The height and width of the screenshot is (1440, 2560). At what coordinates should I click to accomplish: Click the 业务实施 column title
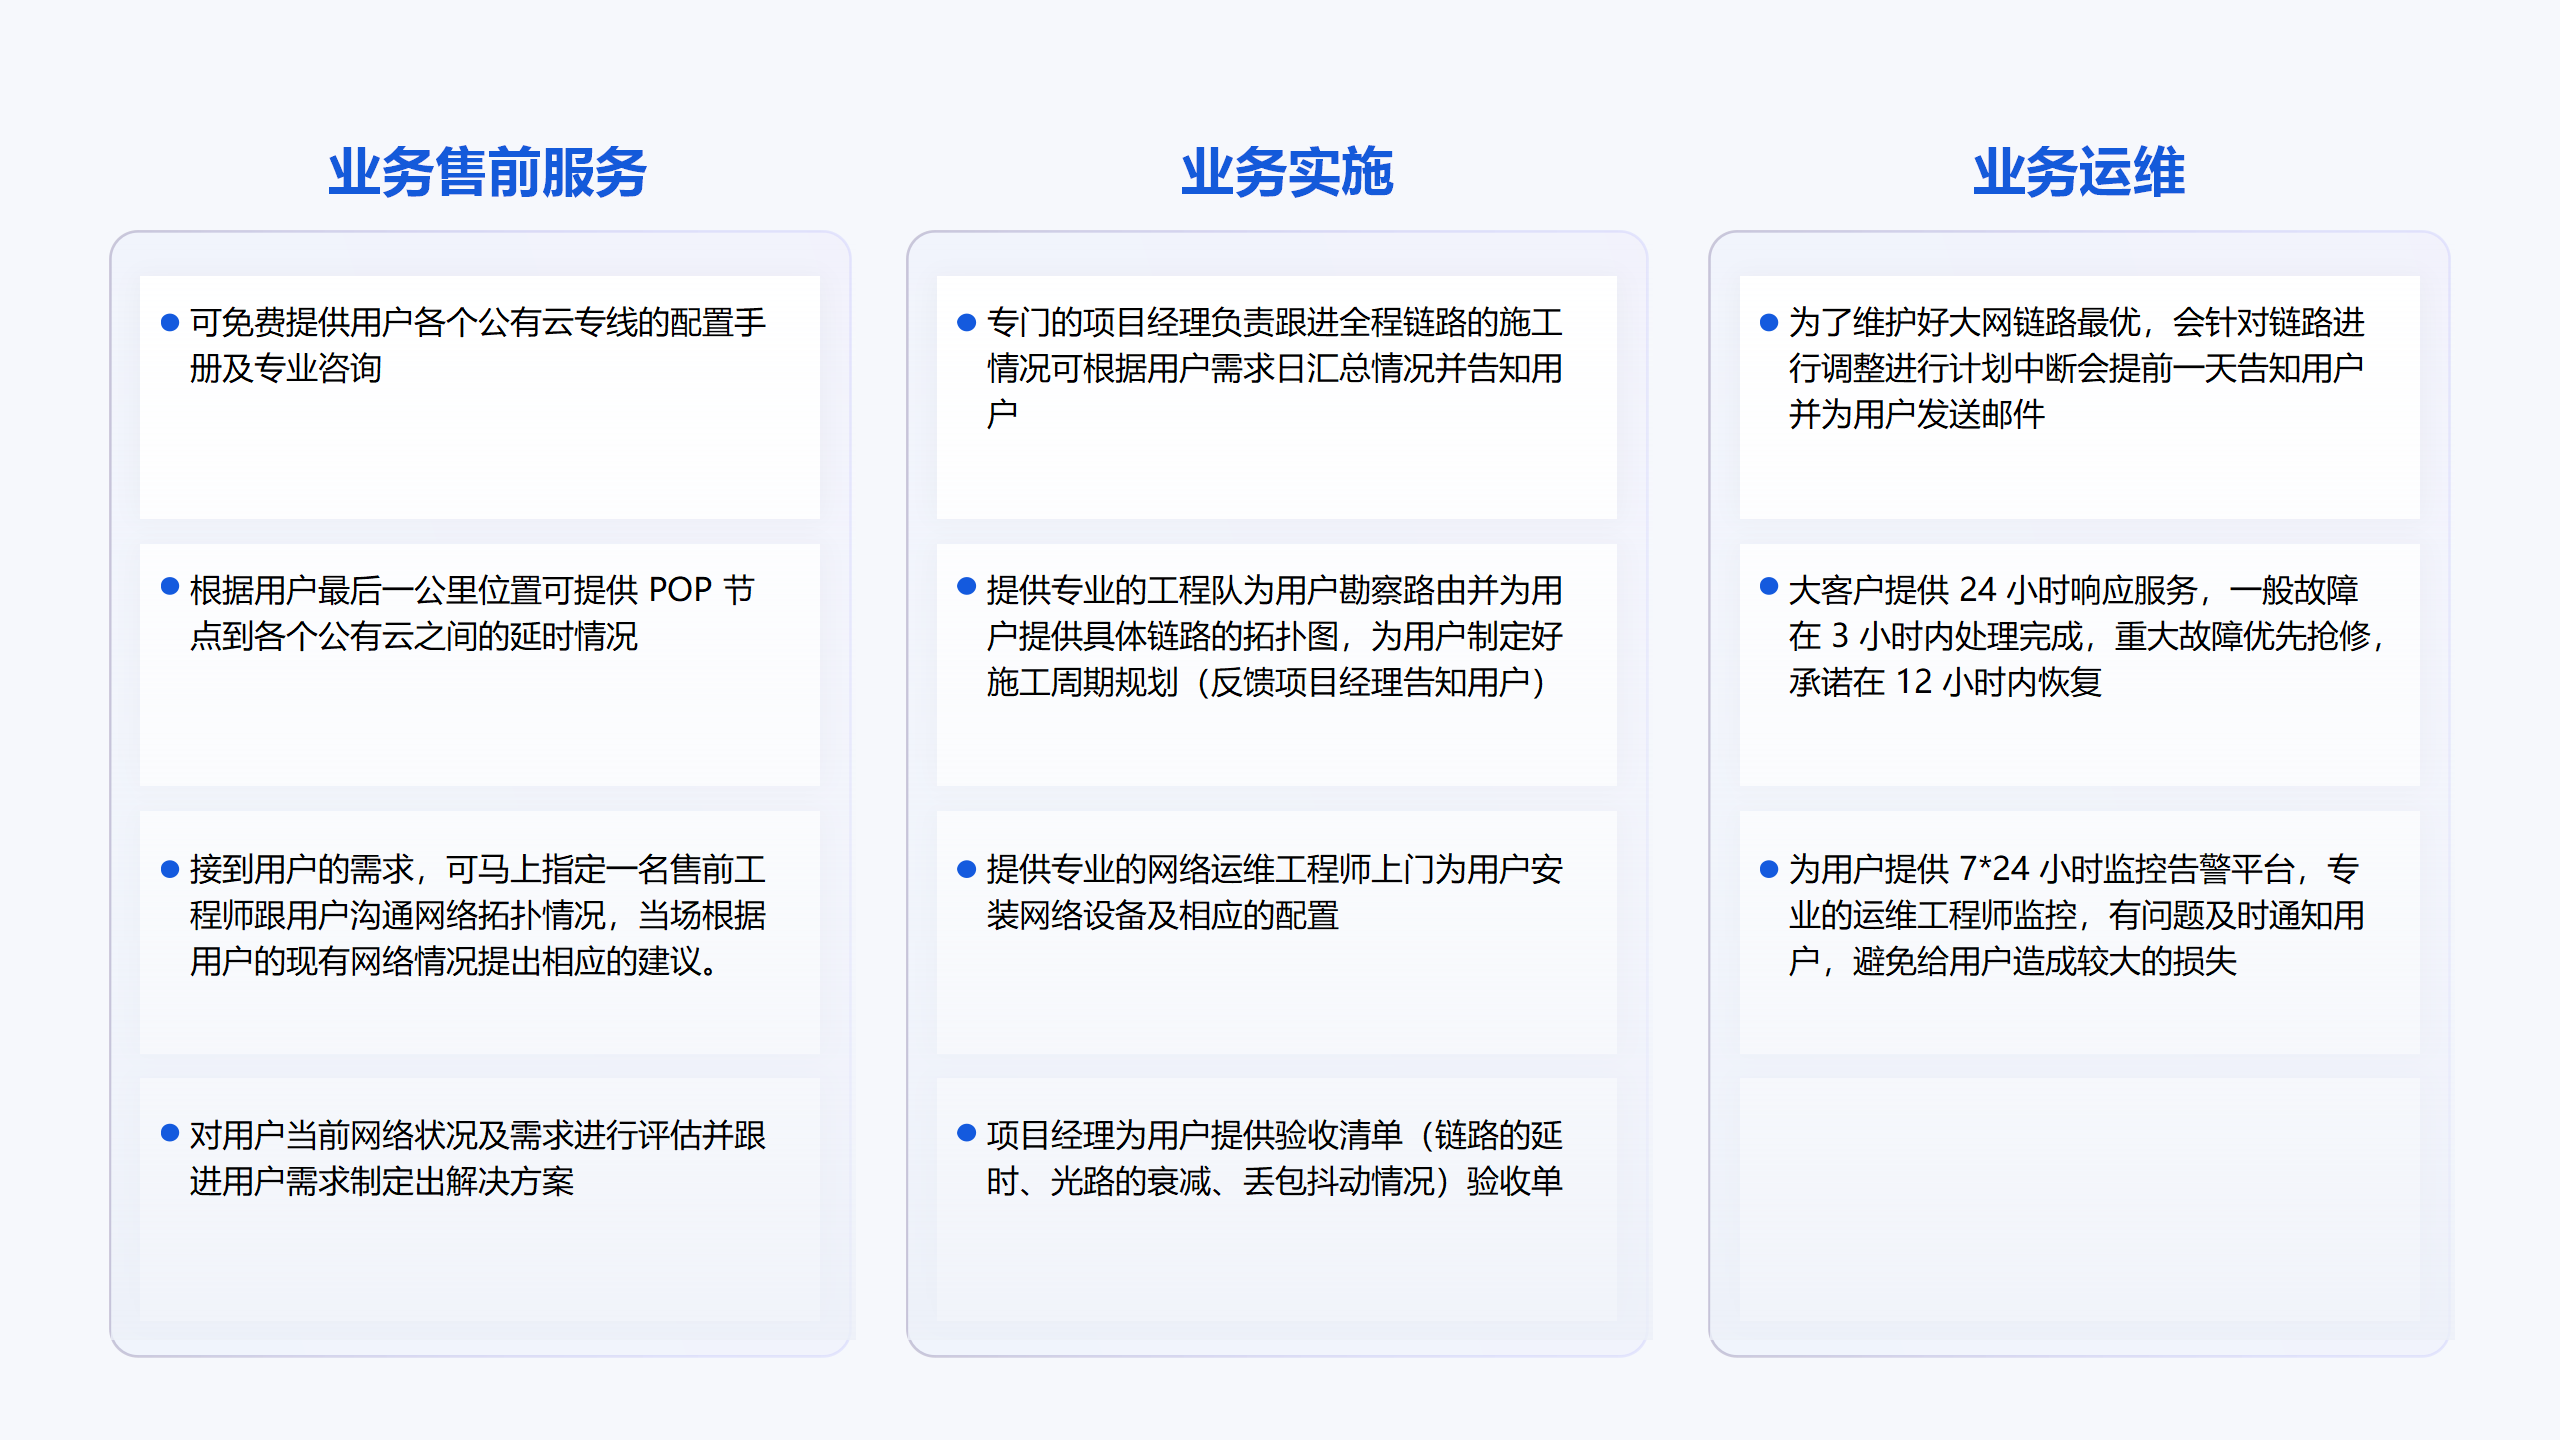(1286, 172)
